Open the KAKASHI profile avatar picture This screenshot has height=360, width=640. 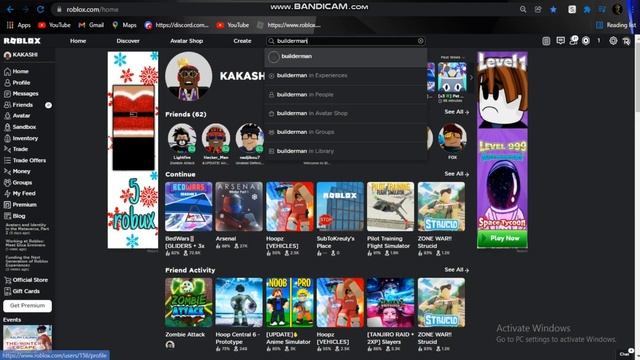(189, 76)
